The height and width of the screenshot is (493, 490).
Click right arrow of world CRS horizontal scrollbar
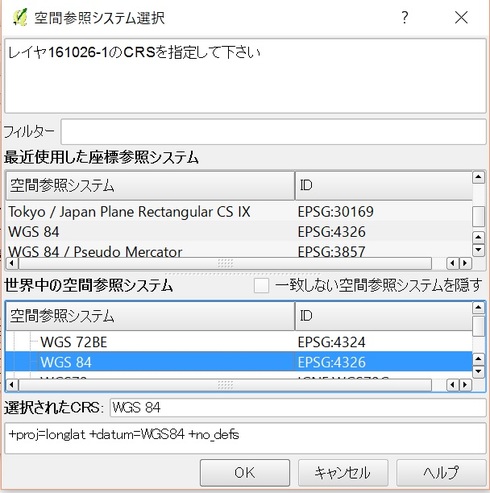point(465,385)
